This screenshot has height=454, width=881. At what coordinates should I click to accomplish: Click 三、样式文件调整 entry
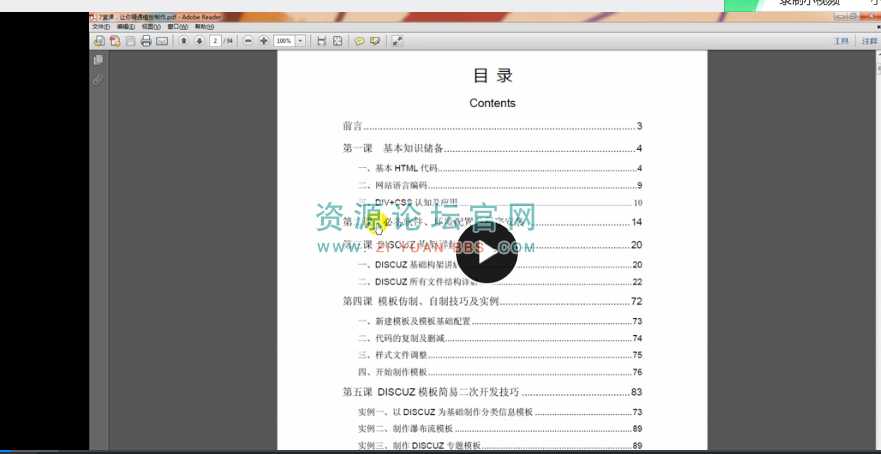click(x=500, y=355)
